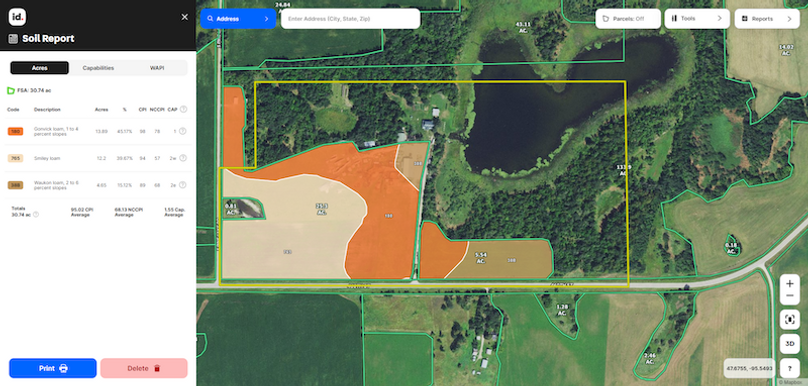This screenshot has width=808, height=386.
Task: Click the Description column header
Action: pyautogui.click(x=47, y=109)
